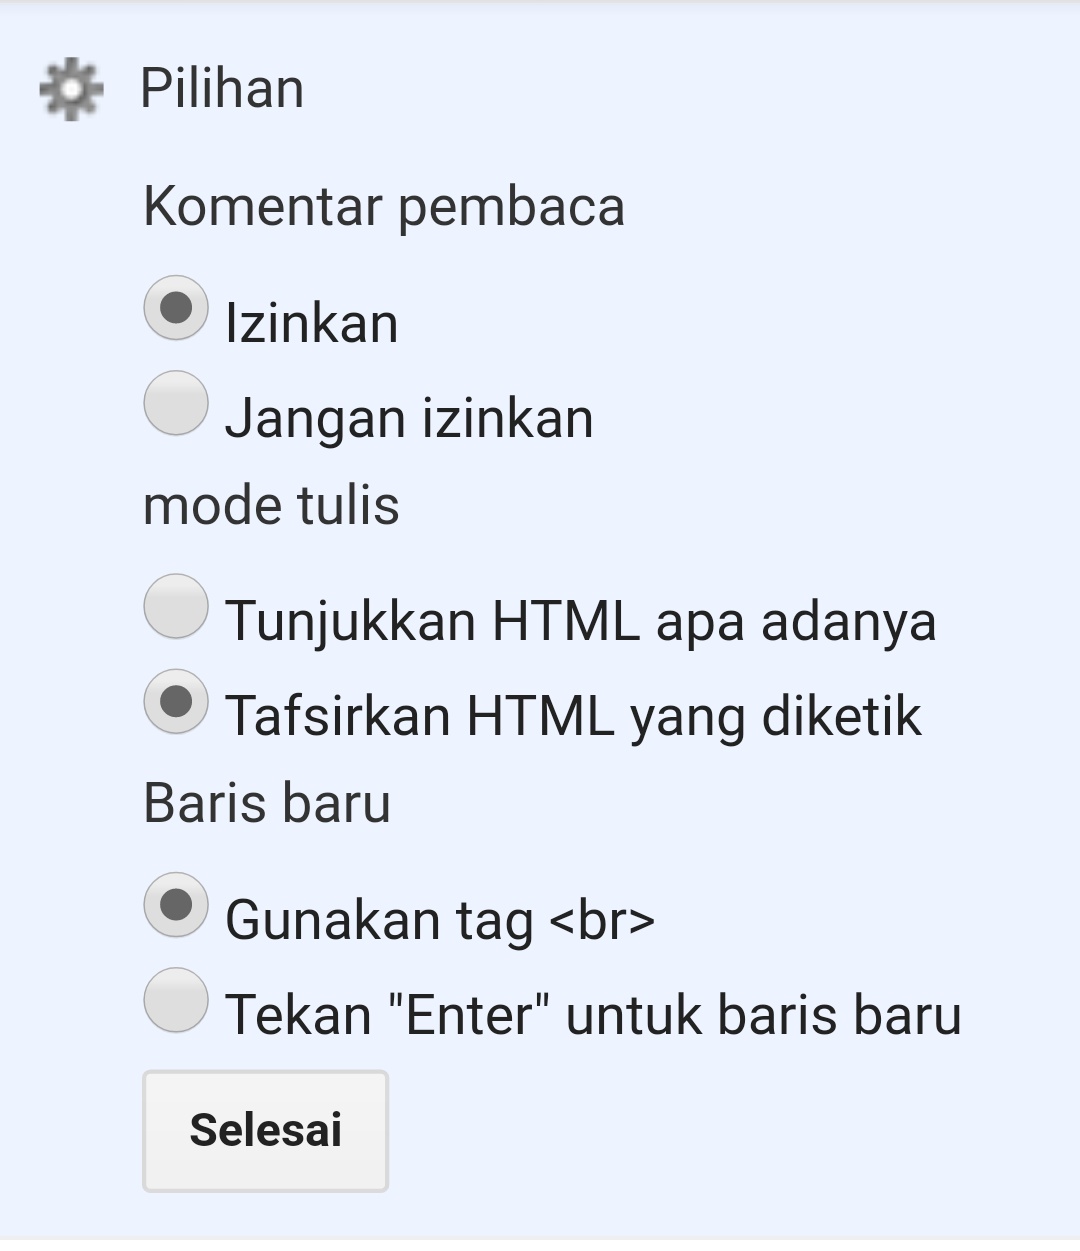1080x1251 pixels.
Task: Click the gear icon beside Pilihan
Action: [x=70, y=89]
